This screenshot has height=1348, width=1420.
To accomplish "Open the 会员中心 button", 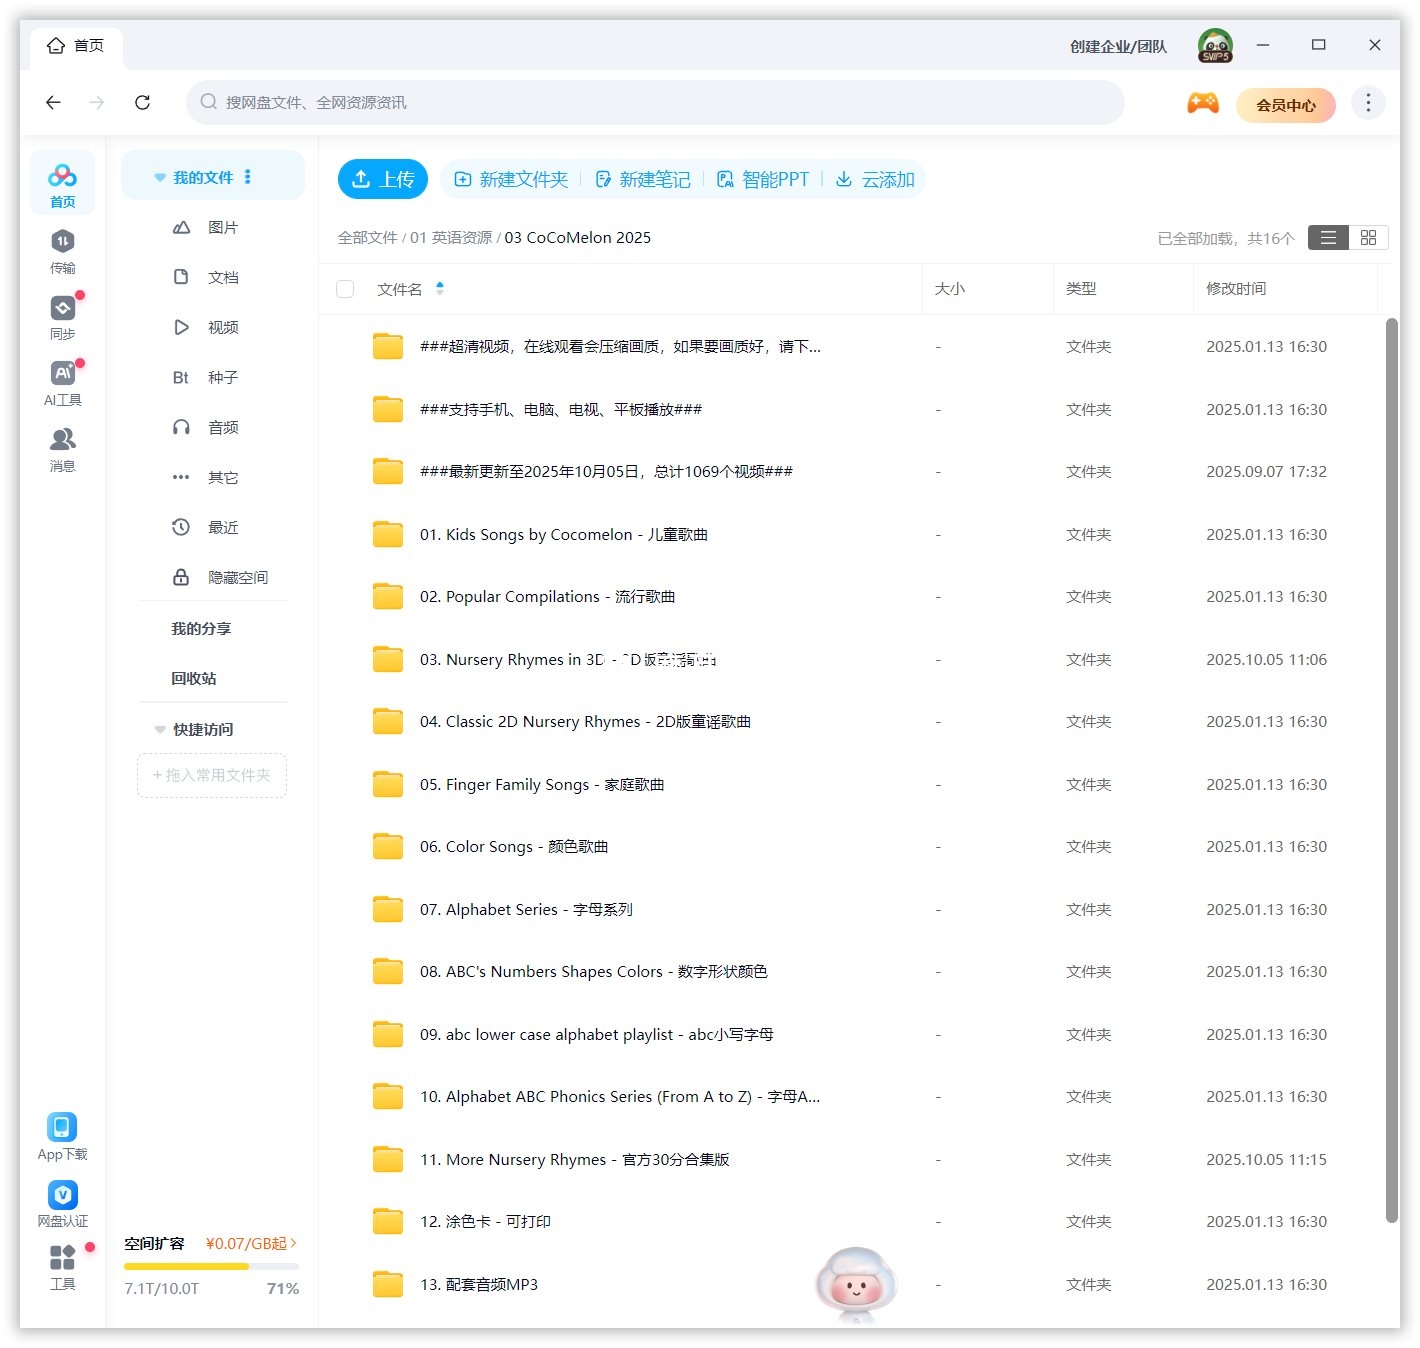I will 1286,105.
